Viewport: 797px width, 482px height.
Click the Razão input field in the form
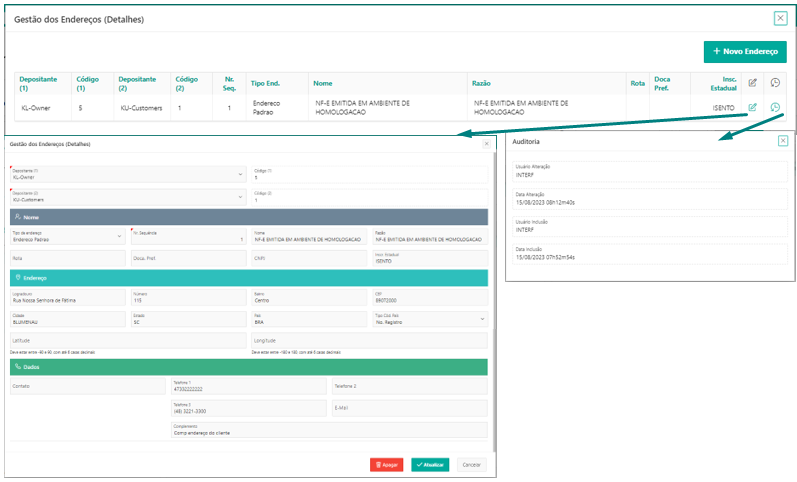[430, 236]
